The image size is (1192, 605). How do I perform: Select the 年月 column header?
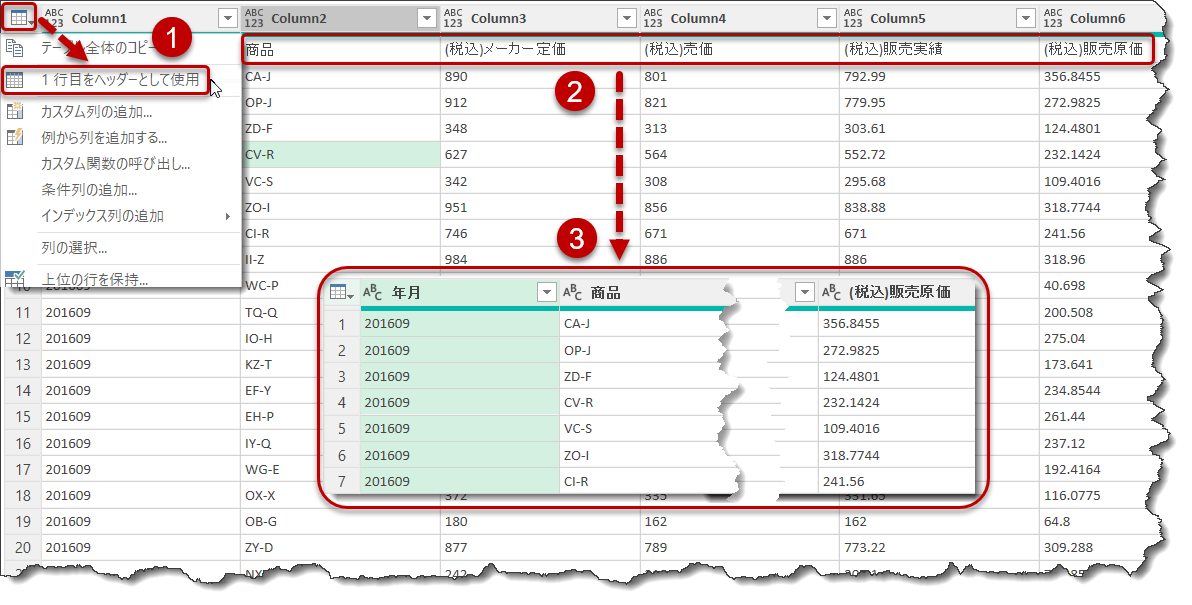[x=459, y=293]
